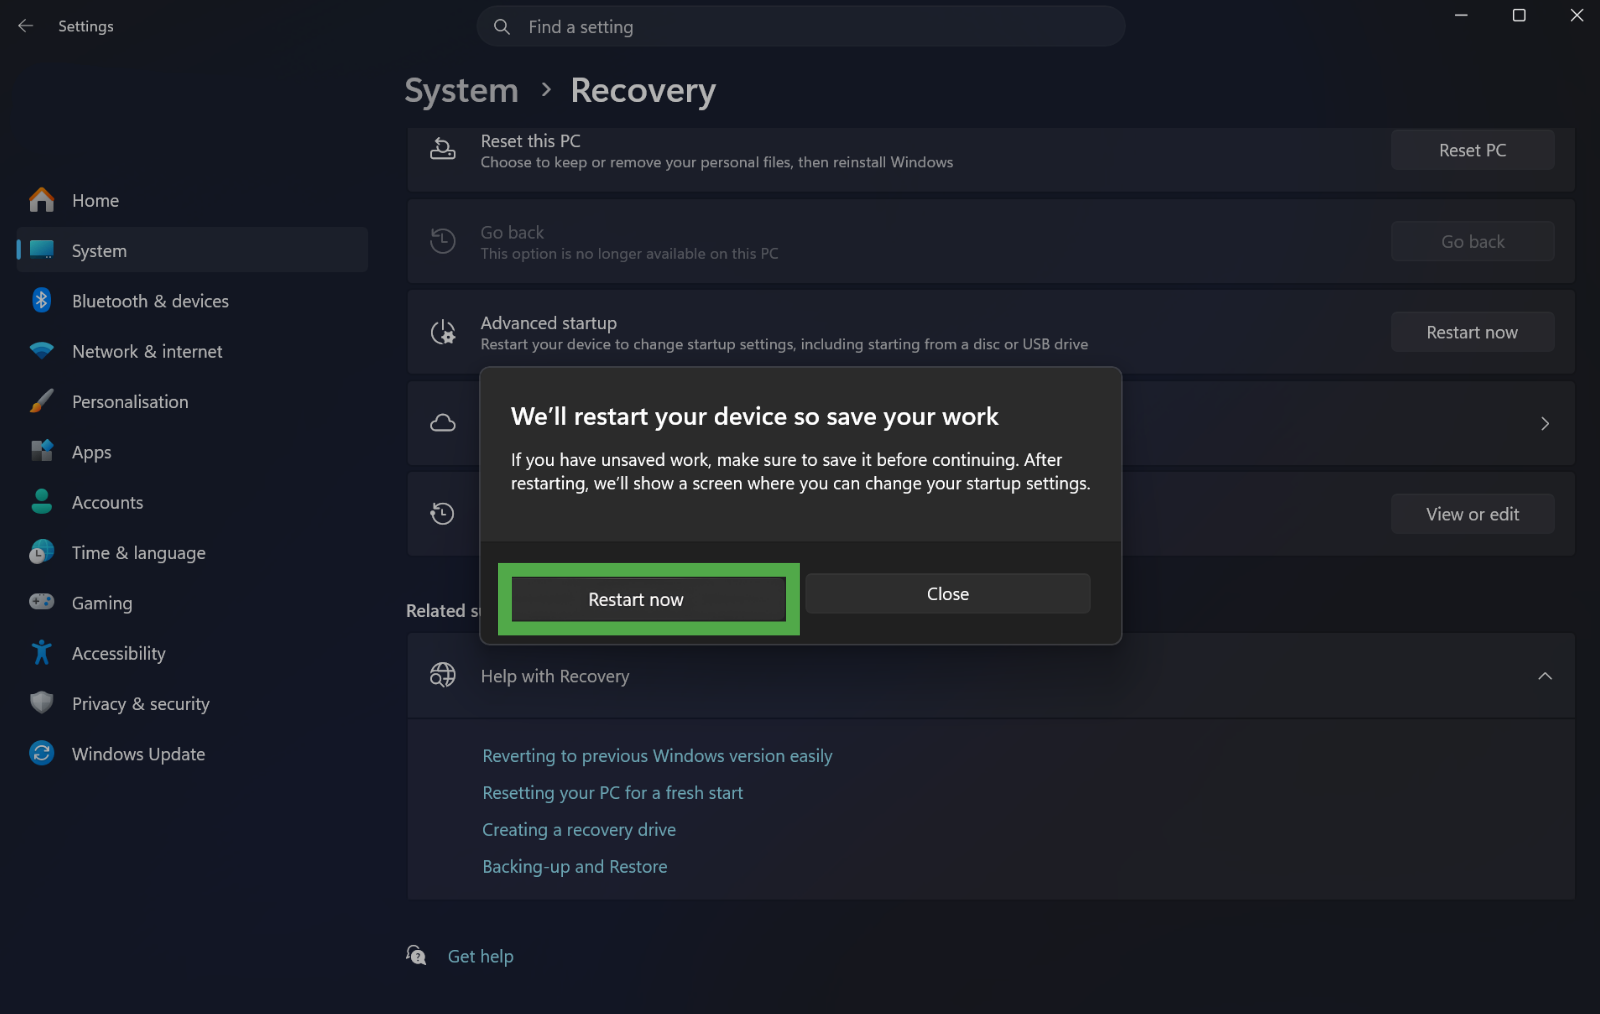This screenshot has width=1600, height=1014.
Task: Minimize the Settings window
Action: [x=1461, y=15]
